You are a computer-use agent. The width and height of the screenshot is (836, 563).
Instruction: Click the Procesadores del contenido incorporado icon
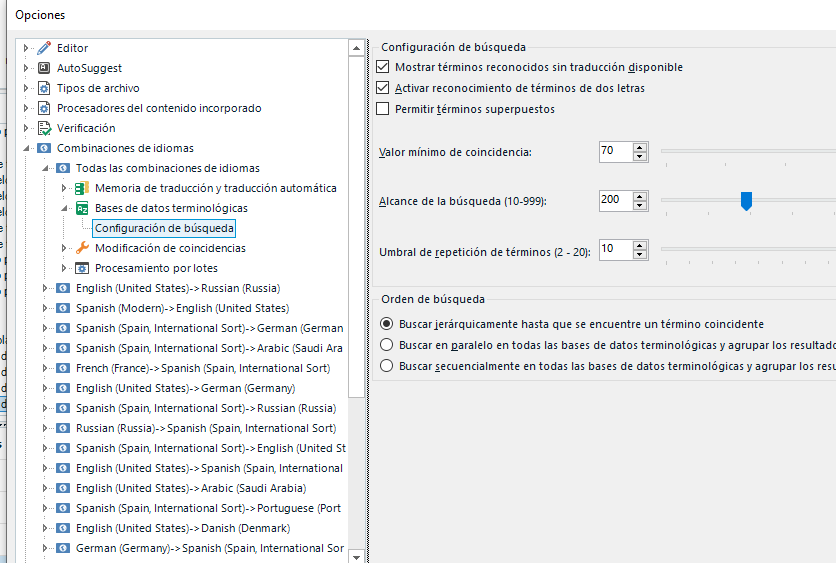44,108
